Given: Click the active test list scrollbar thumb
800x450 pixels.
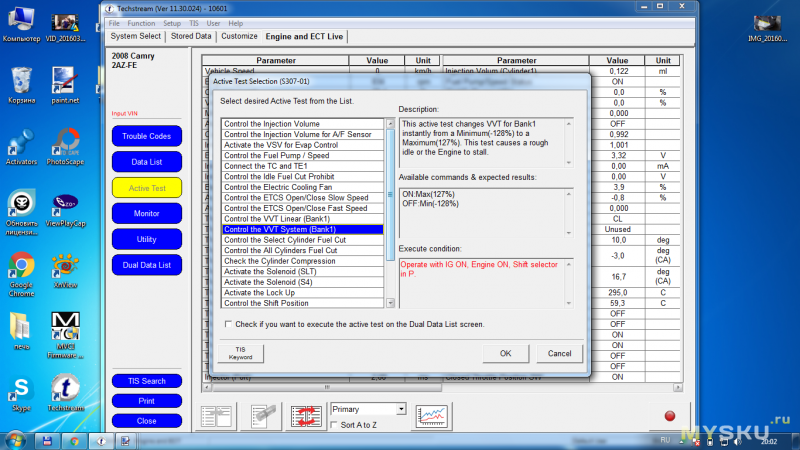Looking at the screenshot, I should pyautogui.click(x=390, y=194).
